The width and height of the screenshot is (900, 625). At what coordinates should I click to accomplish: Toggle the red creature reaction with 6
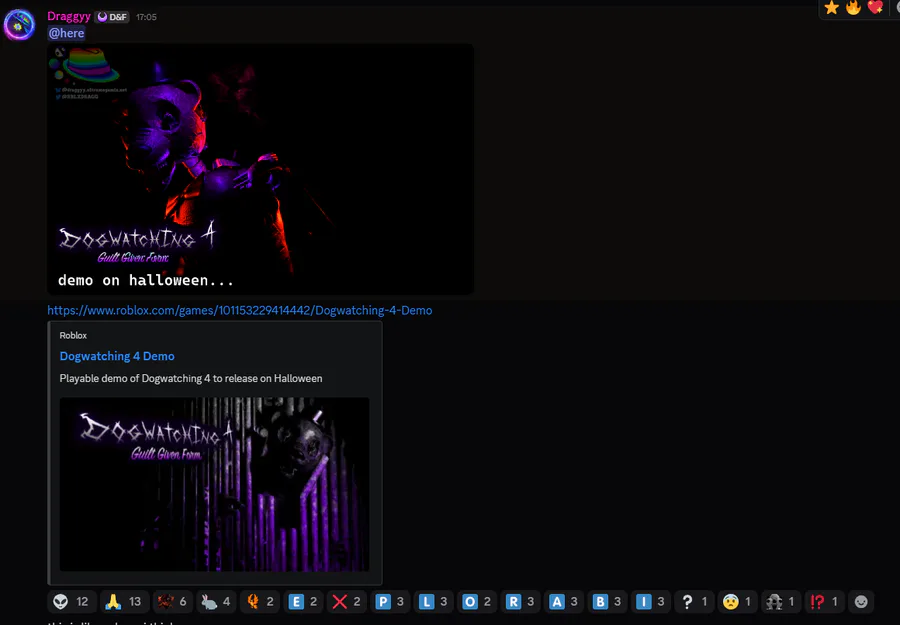[172, 601]
